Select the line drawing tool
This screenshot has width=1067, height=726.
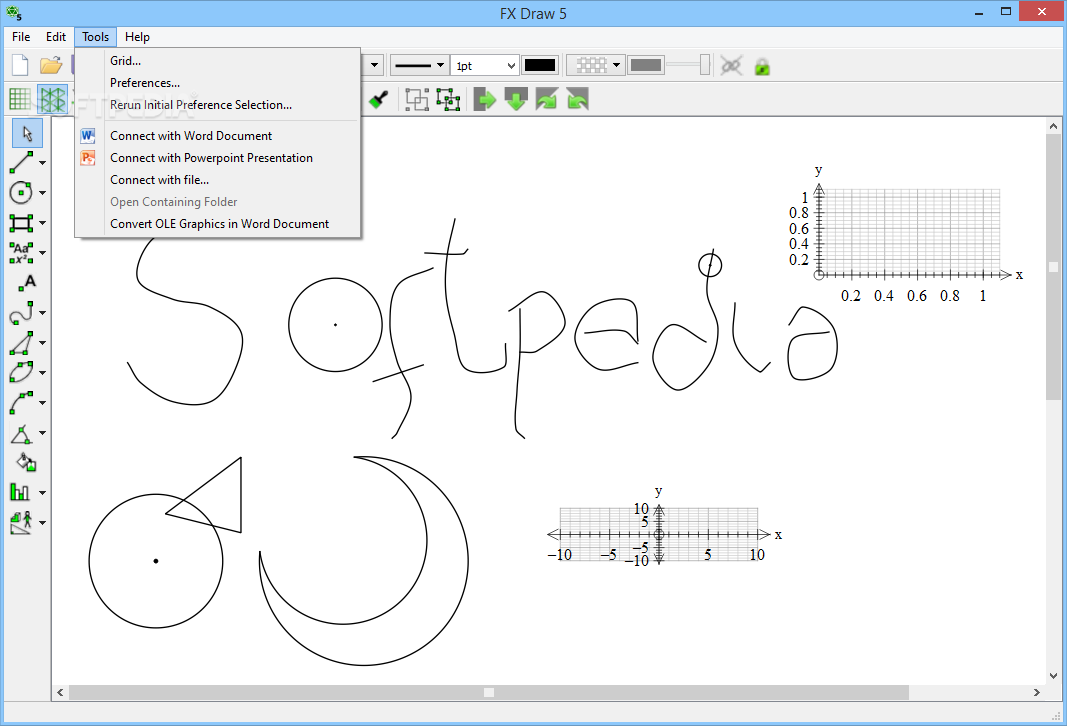(x=21, y=163)
